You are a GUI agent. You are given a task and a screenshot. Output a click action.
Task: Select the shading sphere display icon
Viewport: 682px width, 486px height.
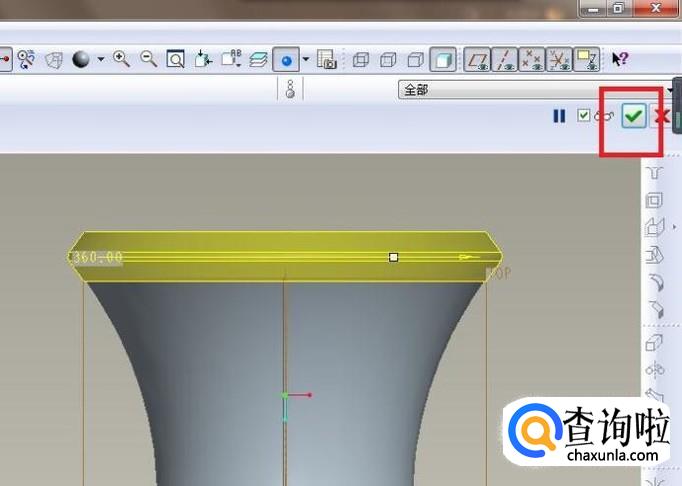click(x=80, y=59)
